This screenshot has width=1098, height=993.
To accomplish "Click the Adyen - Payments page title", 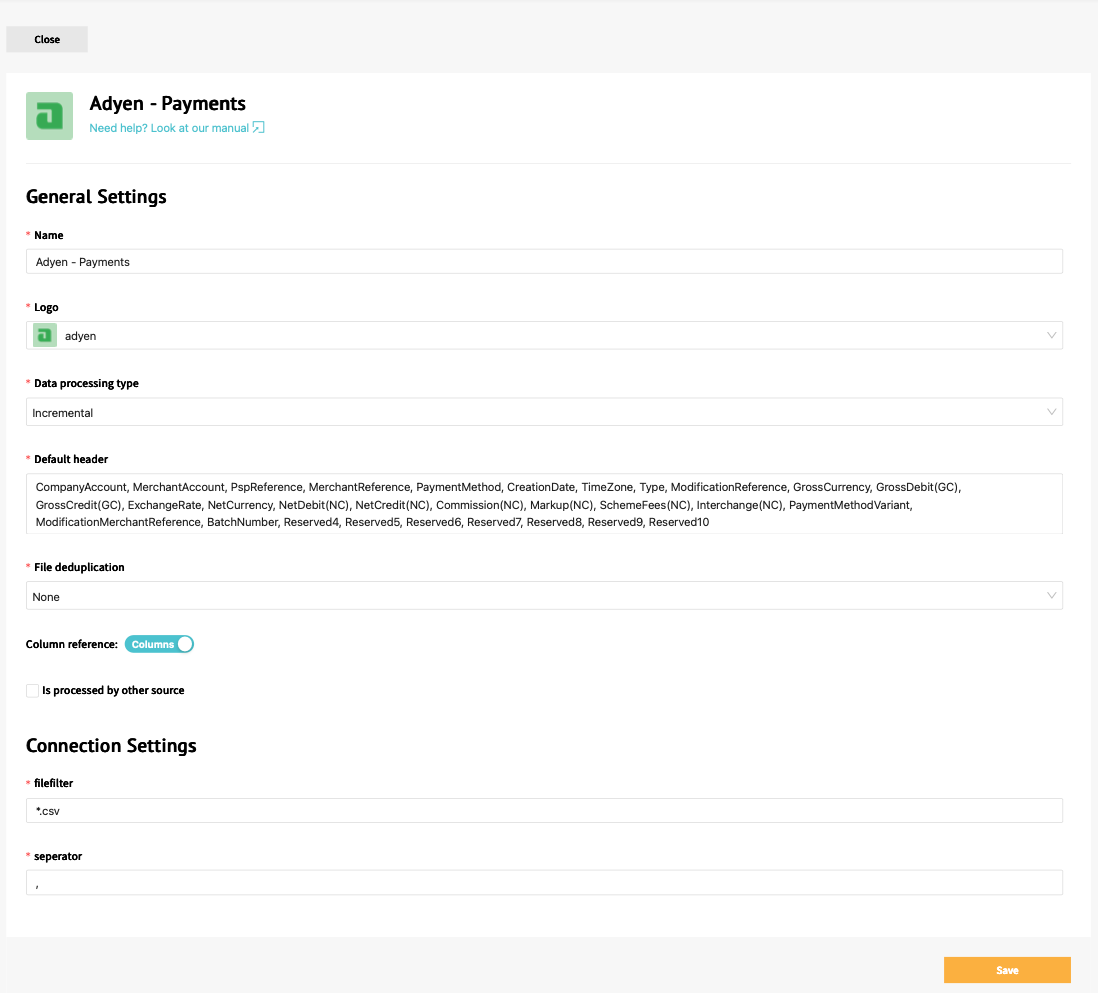I will point(168,104).
